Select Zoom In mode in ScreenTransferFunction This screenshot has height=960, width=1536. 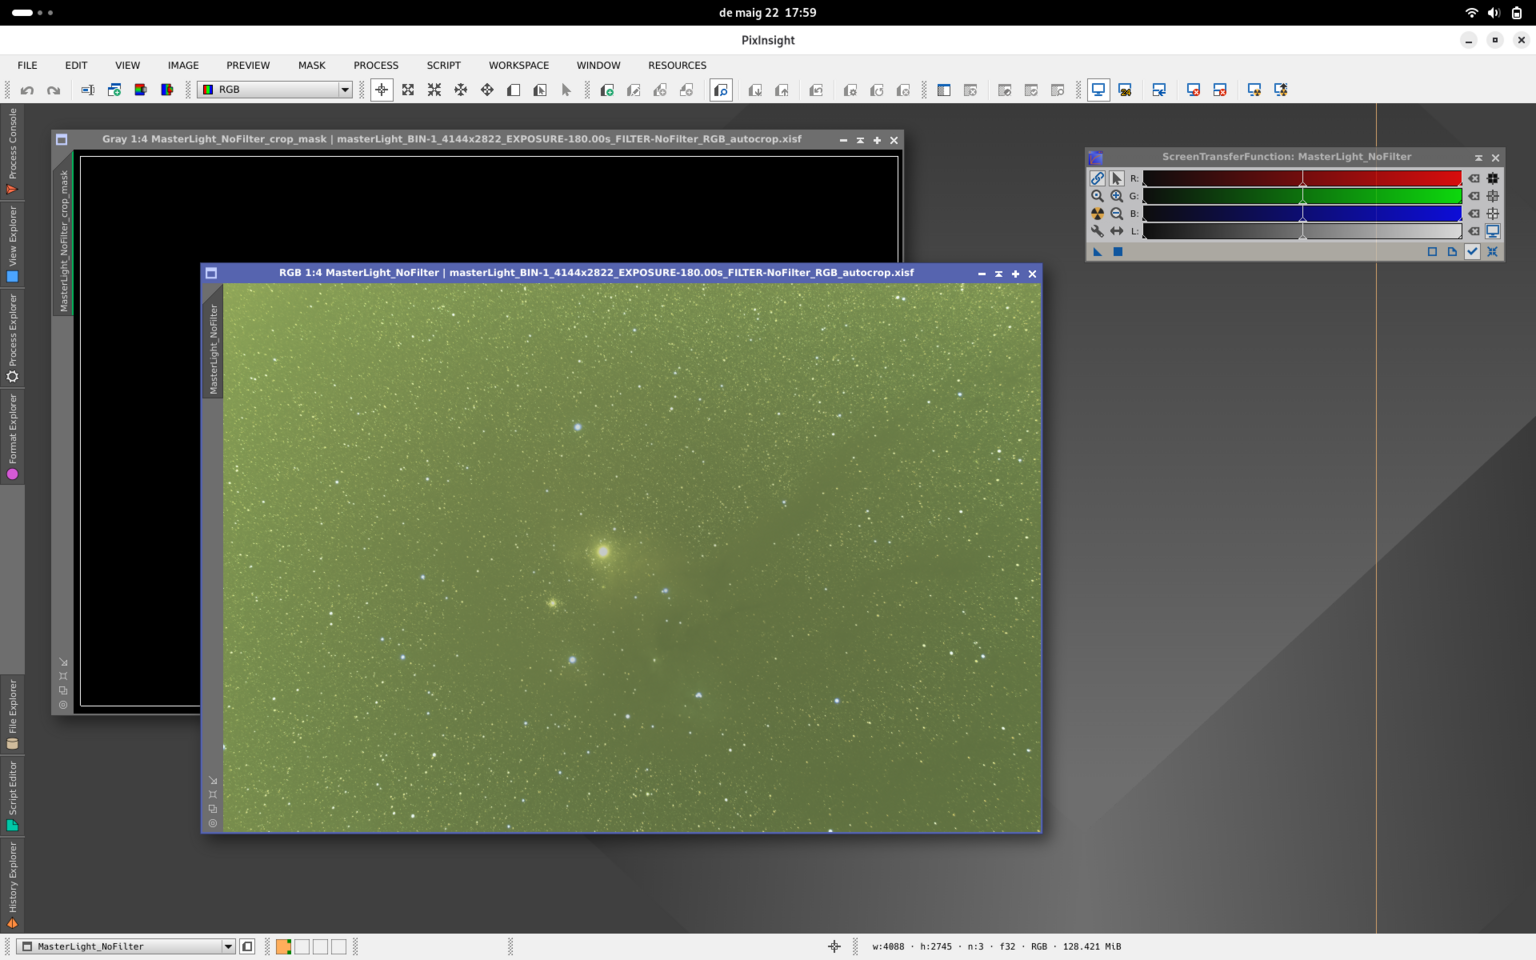coord(1116,196)
